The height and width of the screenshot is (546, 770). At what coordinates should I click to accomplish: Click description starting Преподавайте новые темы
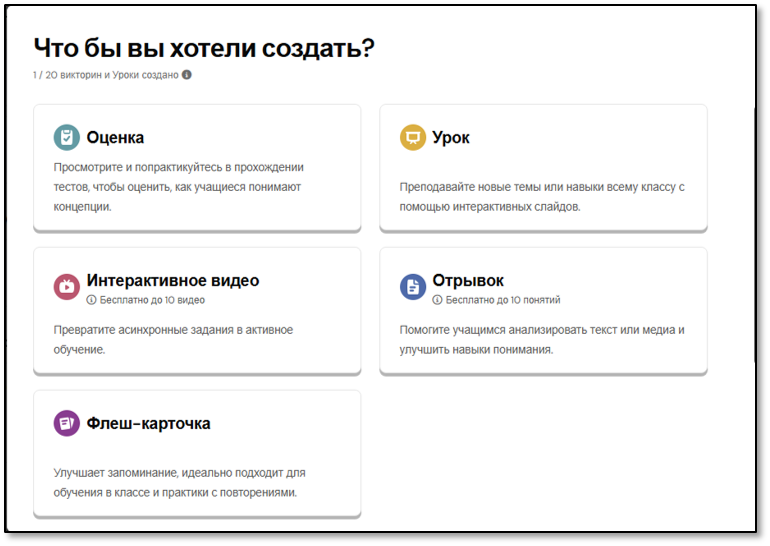[542, 197]
